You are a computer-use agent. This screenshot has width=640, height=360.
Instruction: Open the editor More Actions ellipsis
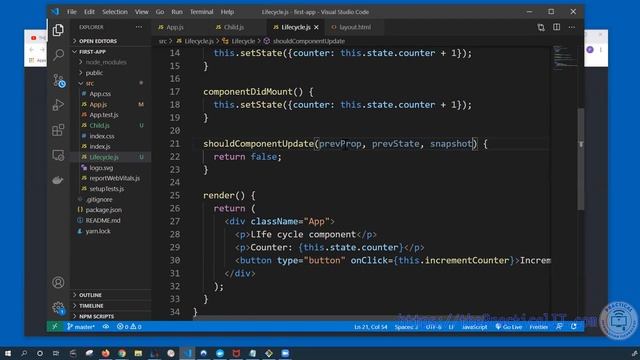pos(572,27)
